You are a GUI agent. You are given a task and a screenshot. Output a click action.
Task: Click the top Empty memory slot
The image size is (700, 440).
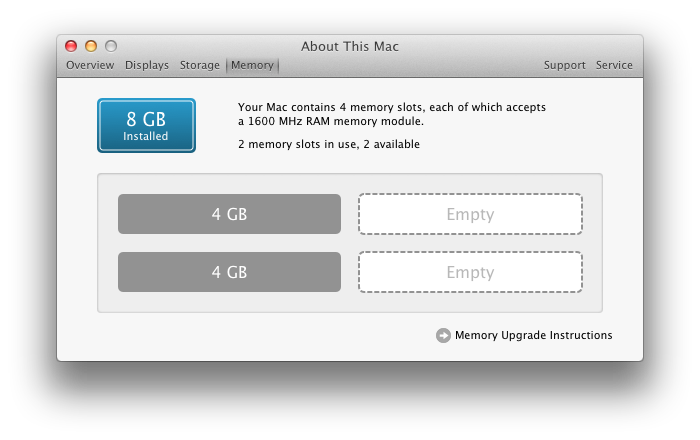(x=470, y=214)
